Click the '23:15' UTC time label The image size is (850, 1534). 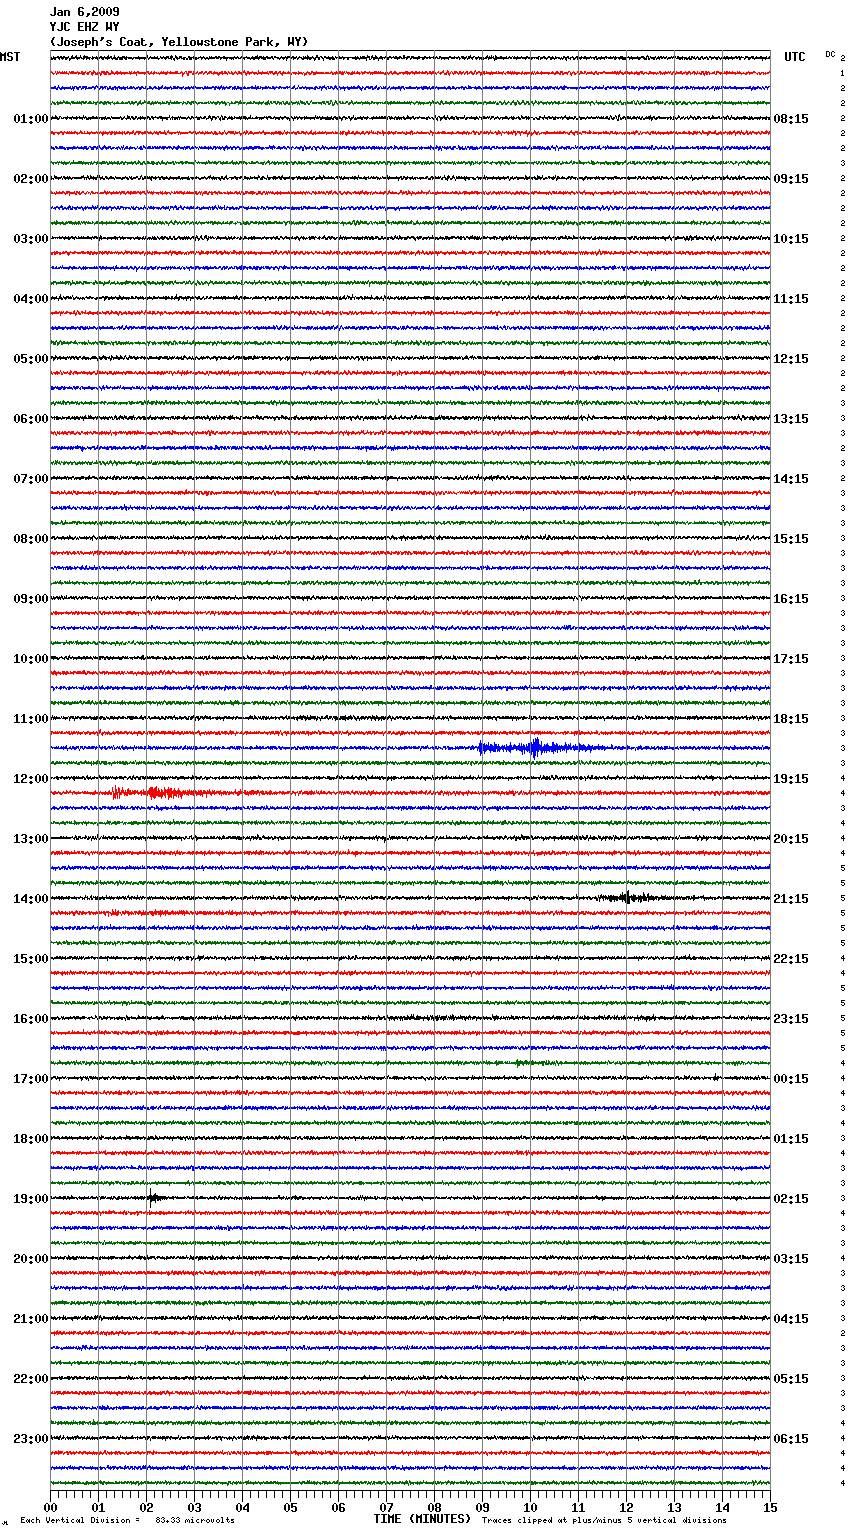point(791,1019)
